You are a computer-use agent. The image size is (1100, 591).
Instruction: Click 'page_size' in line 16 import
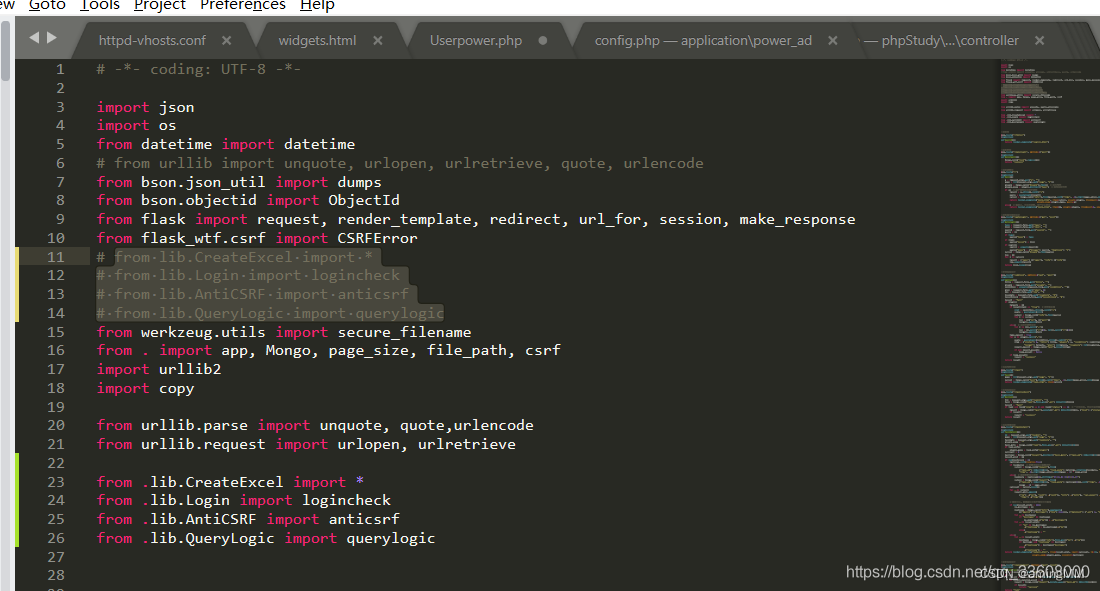pos(368,351)
